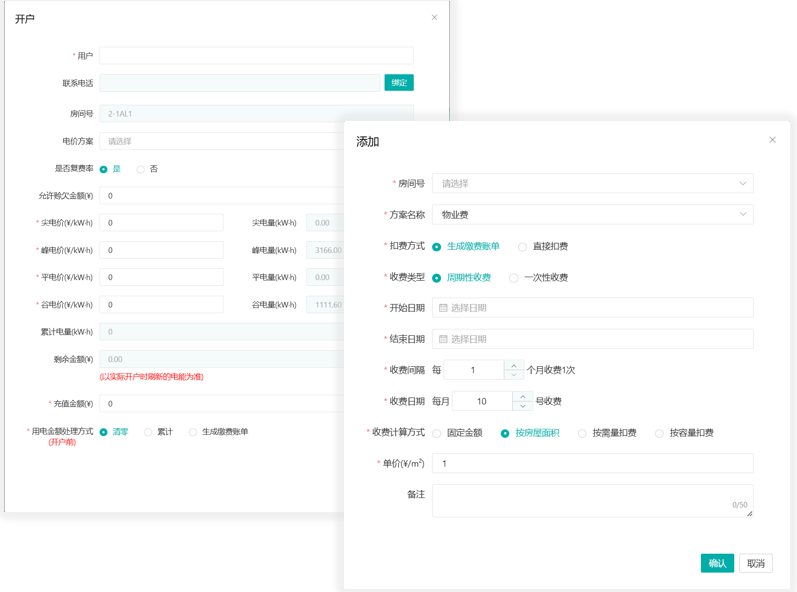Decrease 收费日期 day value with down arrow
The image size is (797, 592).
[522, 406]
